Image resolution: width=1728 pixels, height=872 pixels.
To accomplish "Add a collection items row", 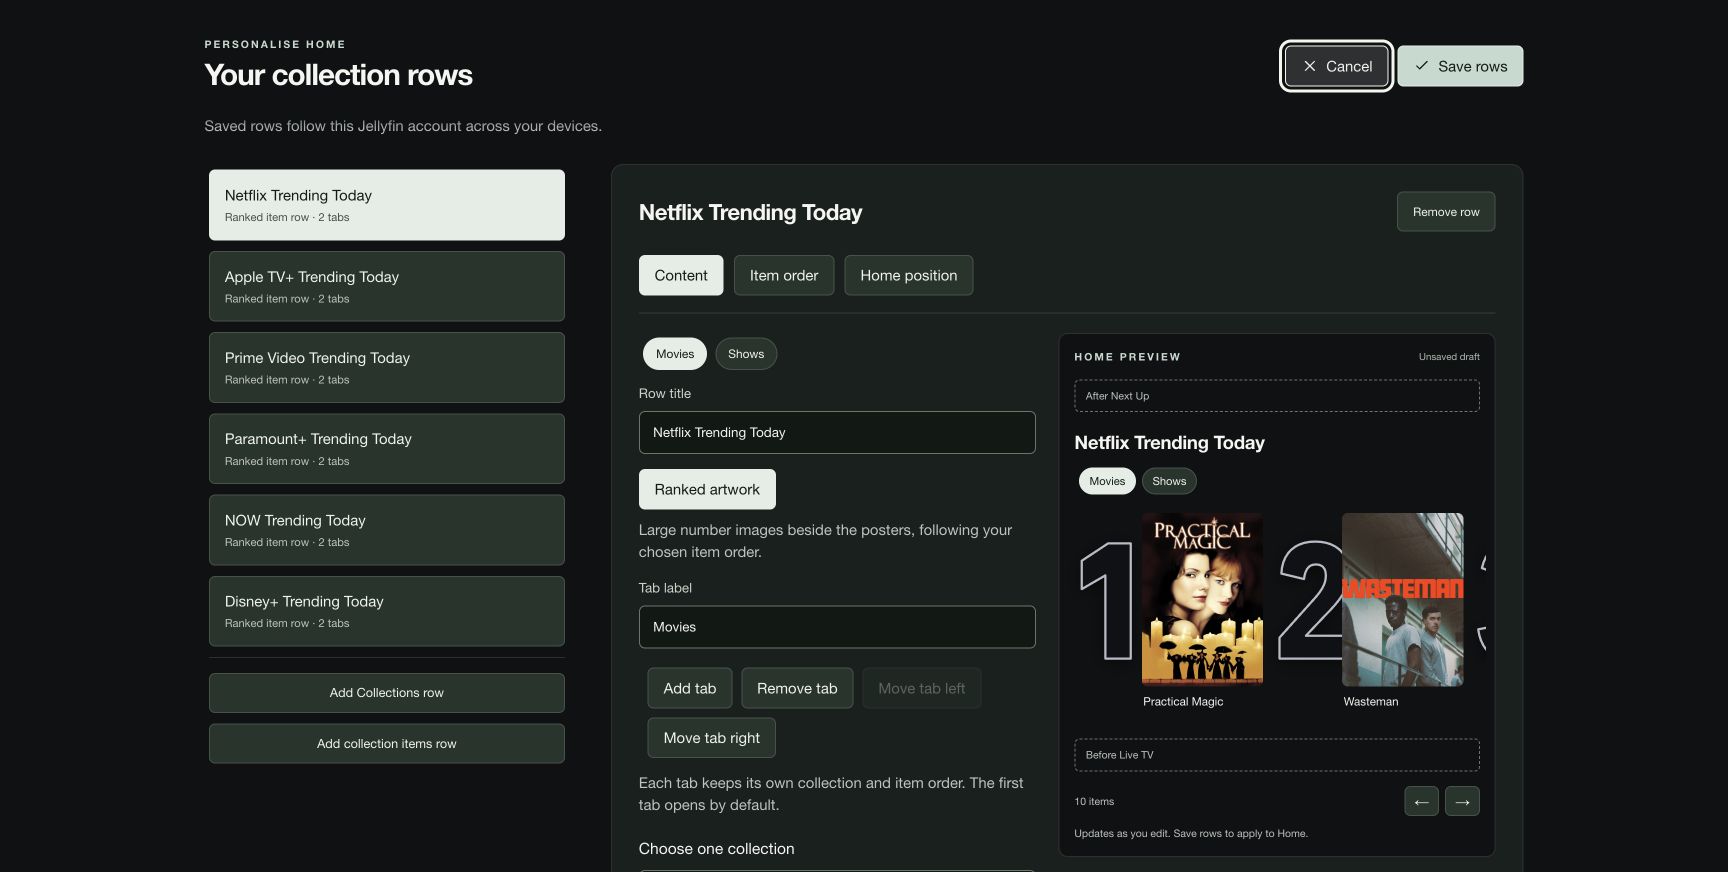I will click(387, 744).
